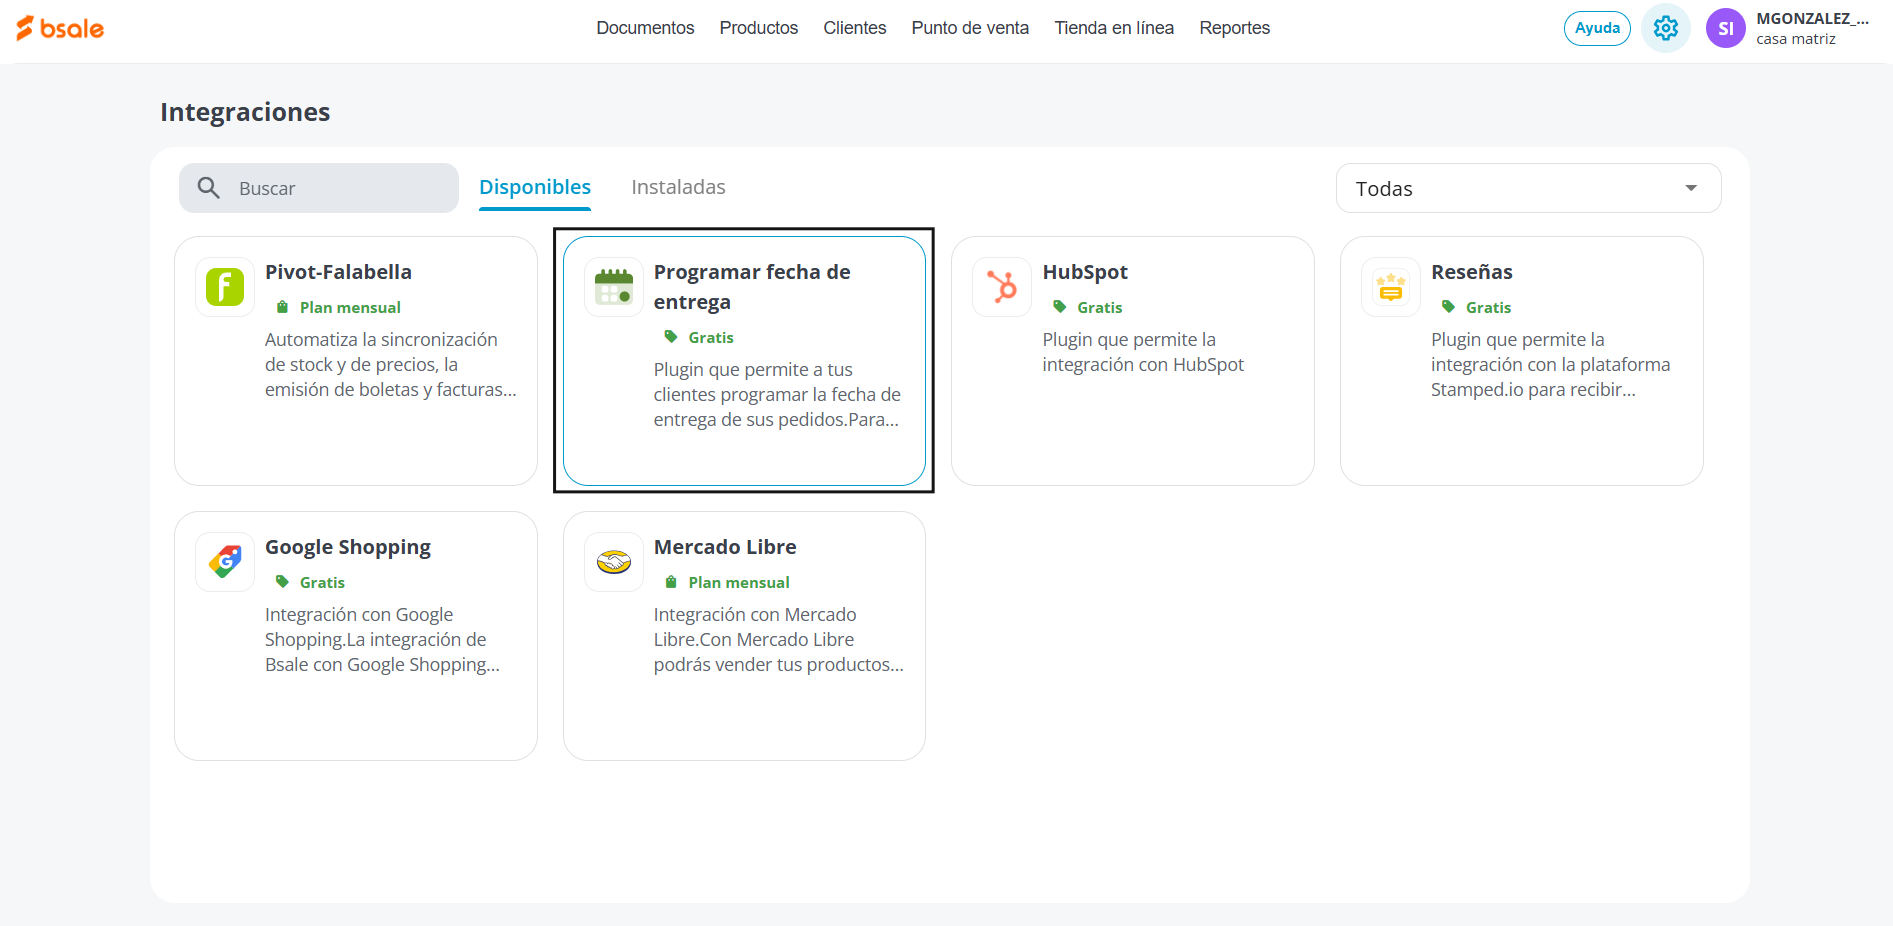Open the Google Shopping integration title
The image size is (1893, 926).
[348, 547]
